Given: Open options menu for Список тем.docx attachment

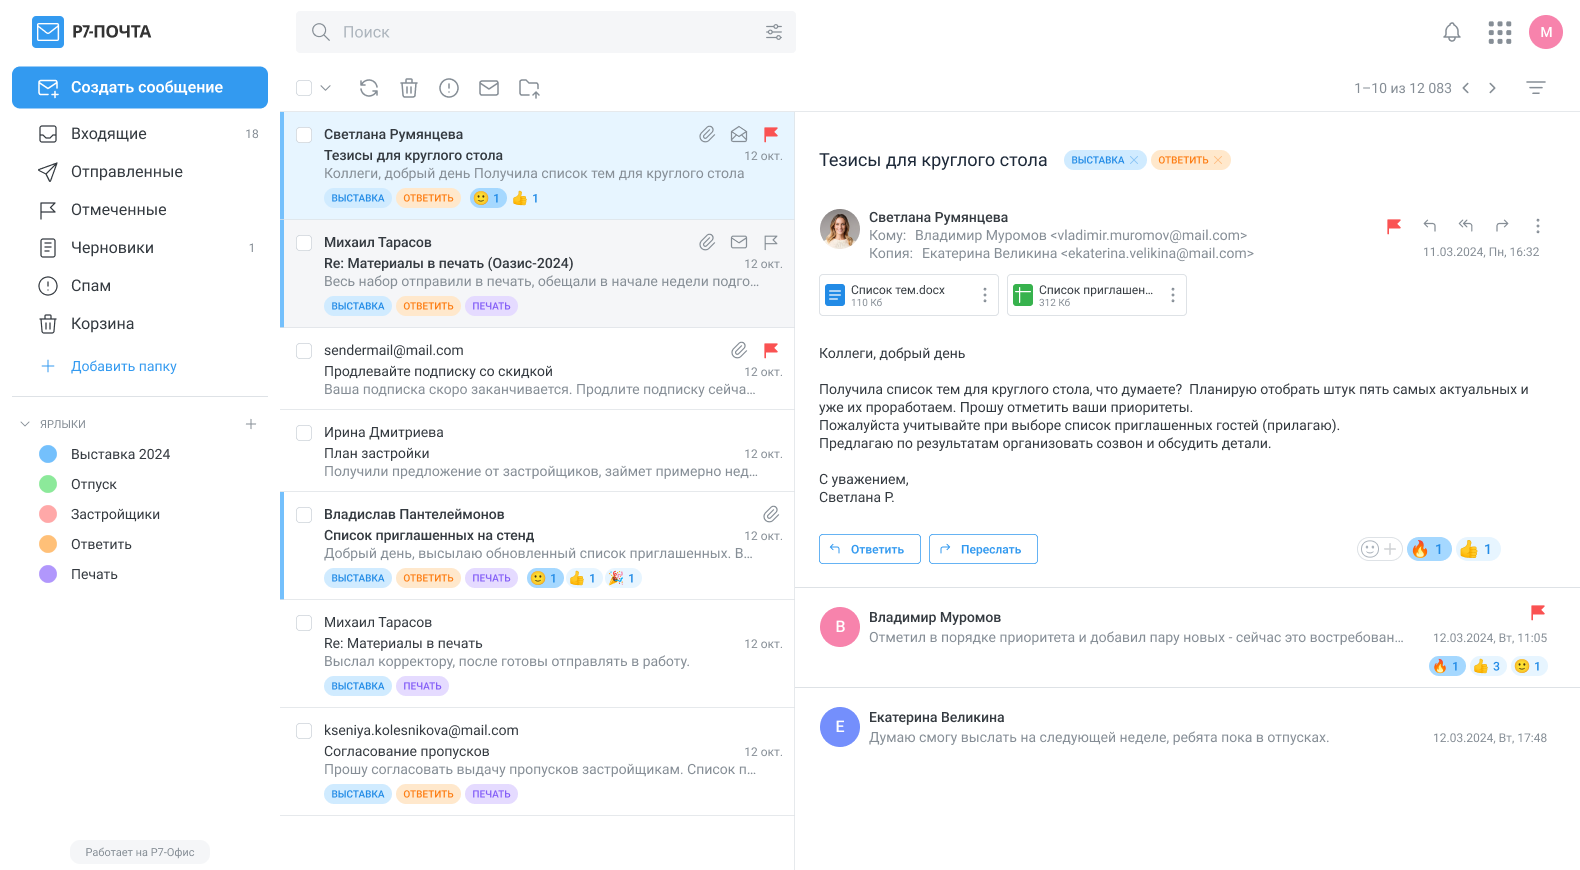Looking at the screenshot, I should click(984, 295).
